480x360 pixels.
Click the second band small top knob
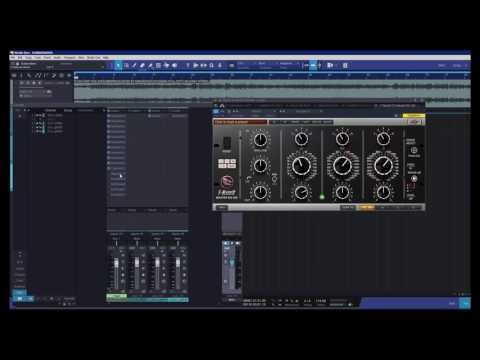point(301,138)
